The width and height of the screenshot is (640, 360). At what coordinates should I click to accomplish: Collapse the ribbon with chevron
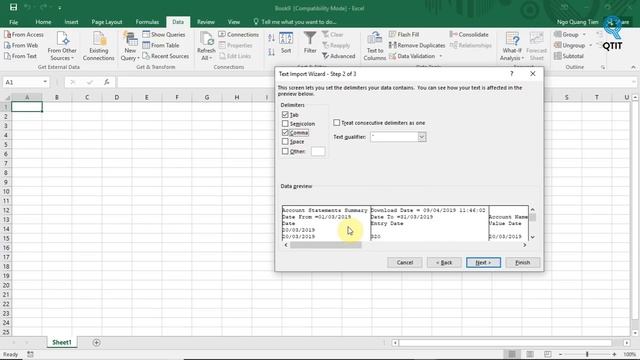point(633,67)
